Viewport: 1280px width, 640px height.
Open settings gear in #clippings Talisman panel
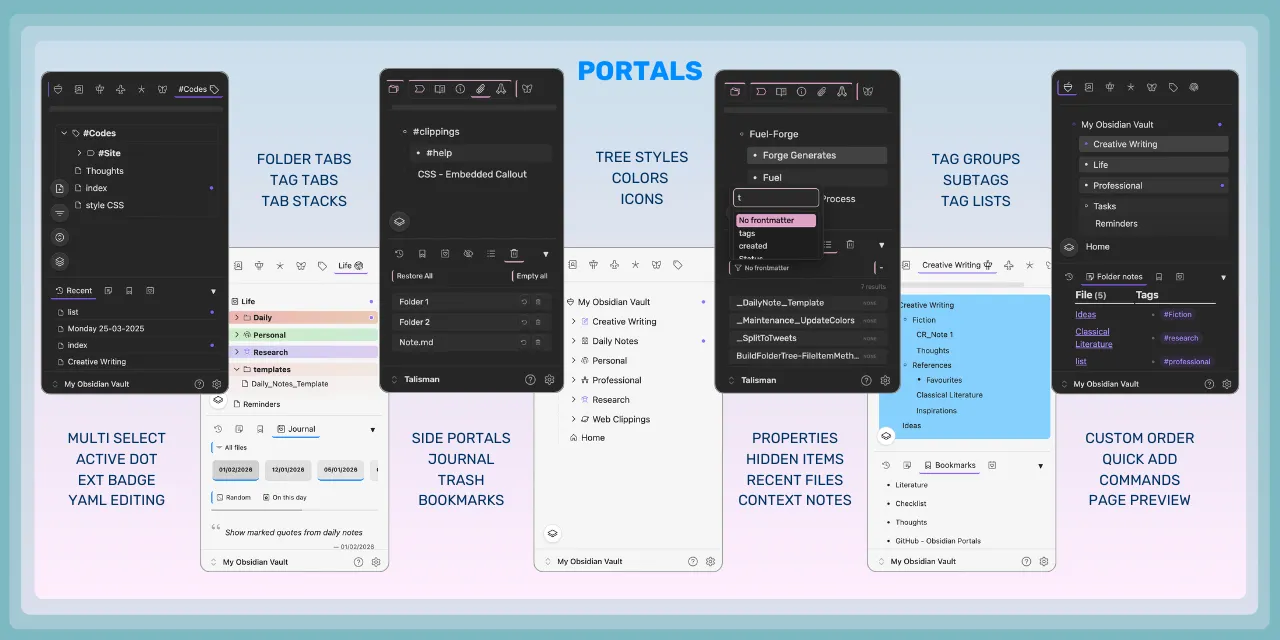[x=549, y=380]
